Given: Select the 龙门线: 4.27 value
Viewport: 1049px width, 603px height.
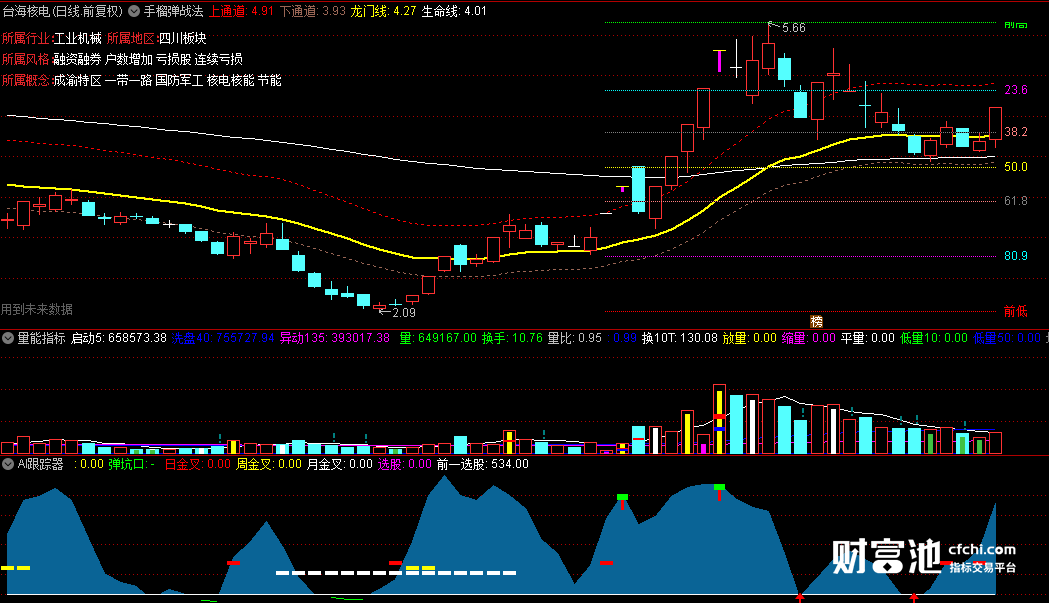Looking at the screenshot, I should 383,11.
